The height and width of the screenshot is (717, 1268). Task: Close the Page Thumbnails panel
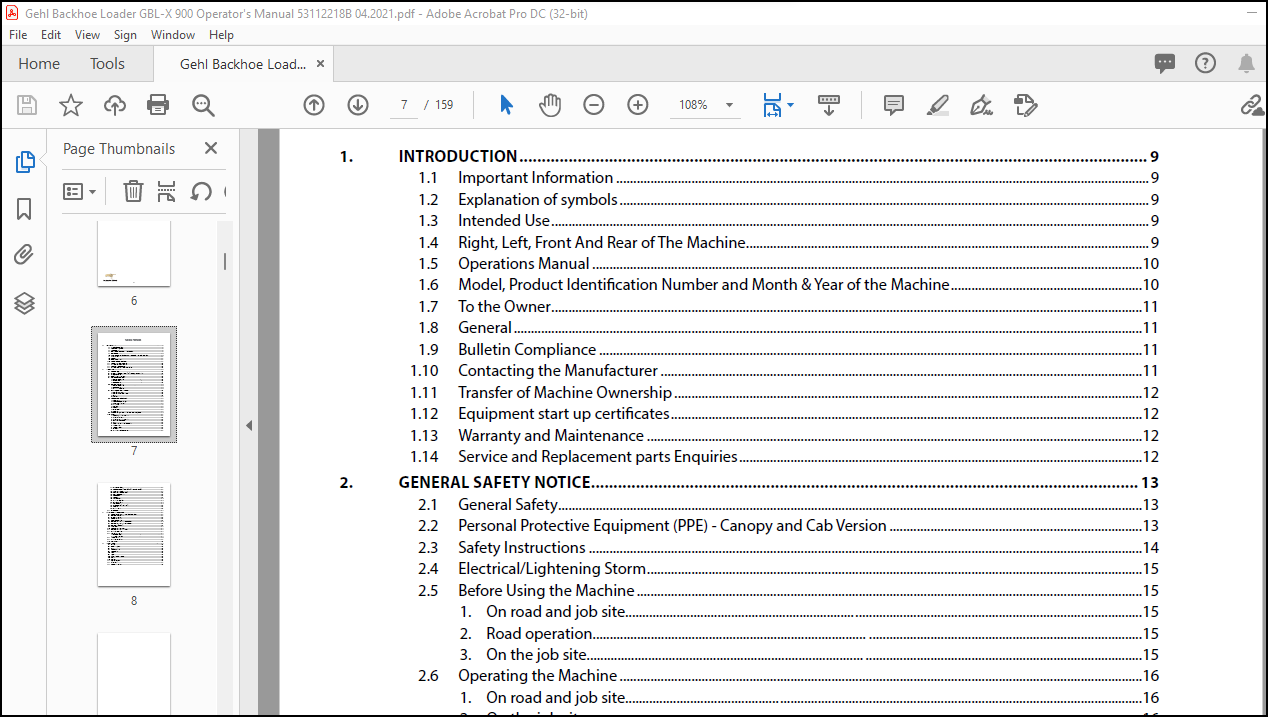pos(211,148)
